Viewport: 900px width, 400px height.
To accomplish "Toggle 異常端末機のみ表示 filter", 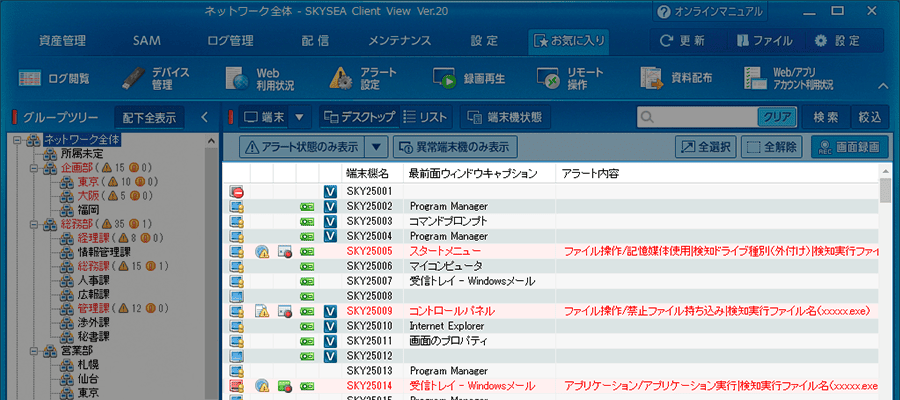I will (x=455, y=147).
